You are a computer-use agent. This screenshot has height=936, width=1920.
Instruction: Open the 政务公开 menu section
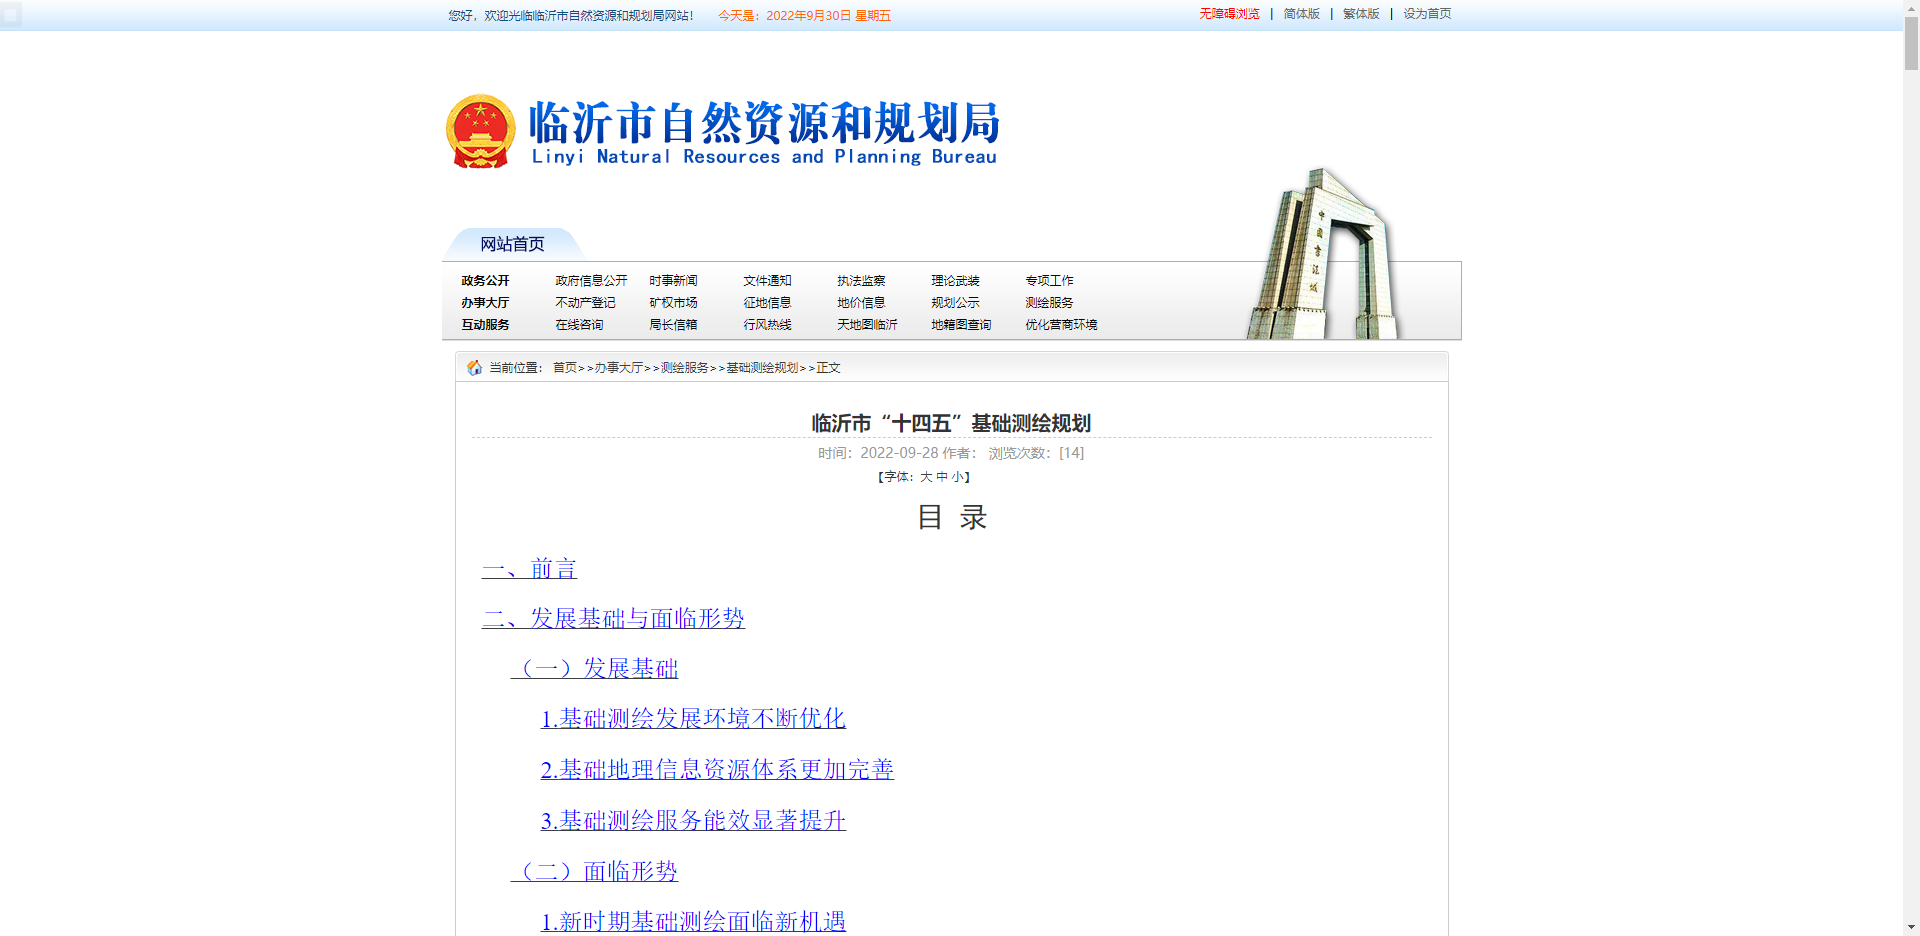(x=485, y=280)
